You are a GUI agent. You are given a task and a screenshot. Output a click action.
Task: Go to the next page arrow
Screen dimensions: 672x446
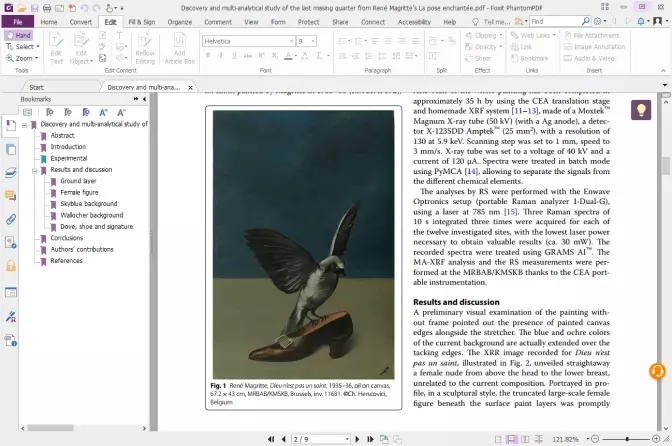point(357,439)
